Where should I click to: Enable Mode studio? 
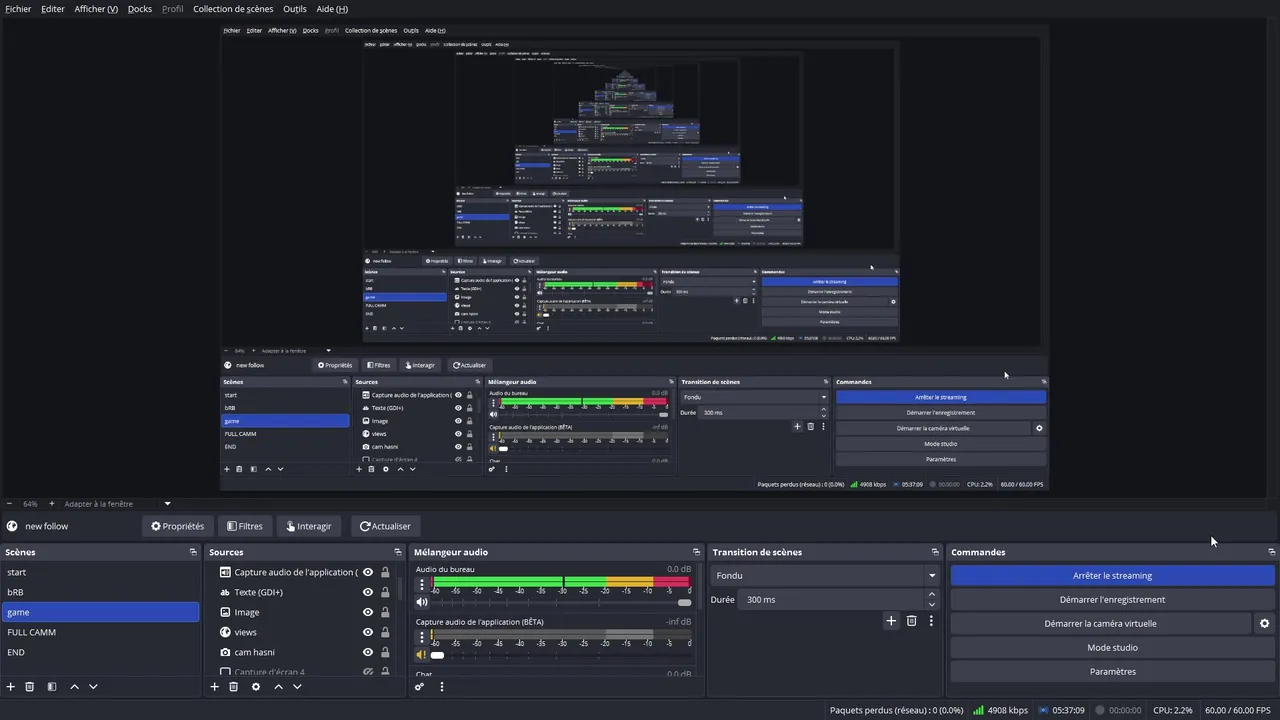pyautogui.click(x=1112, y=648)
